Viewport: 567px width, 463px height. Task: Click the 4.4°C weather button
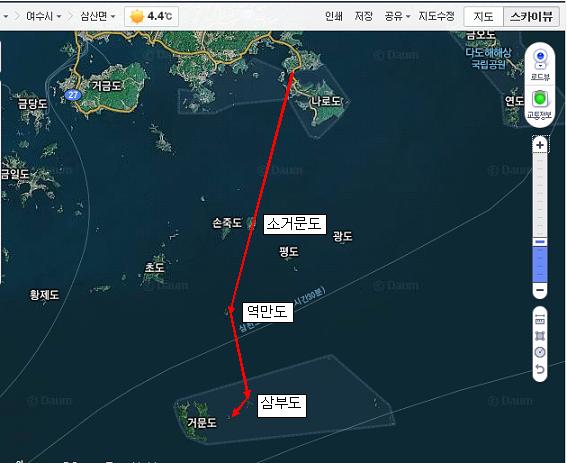(x=151, y=17)
